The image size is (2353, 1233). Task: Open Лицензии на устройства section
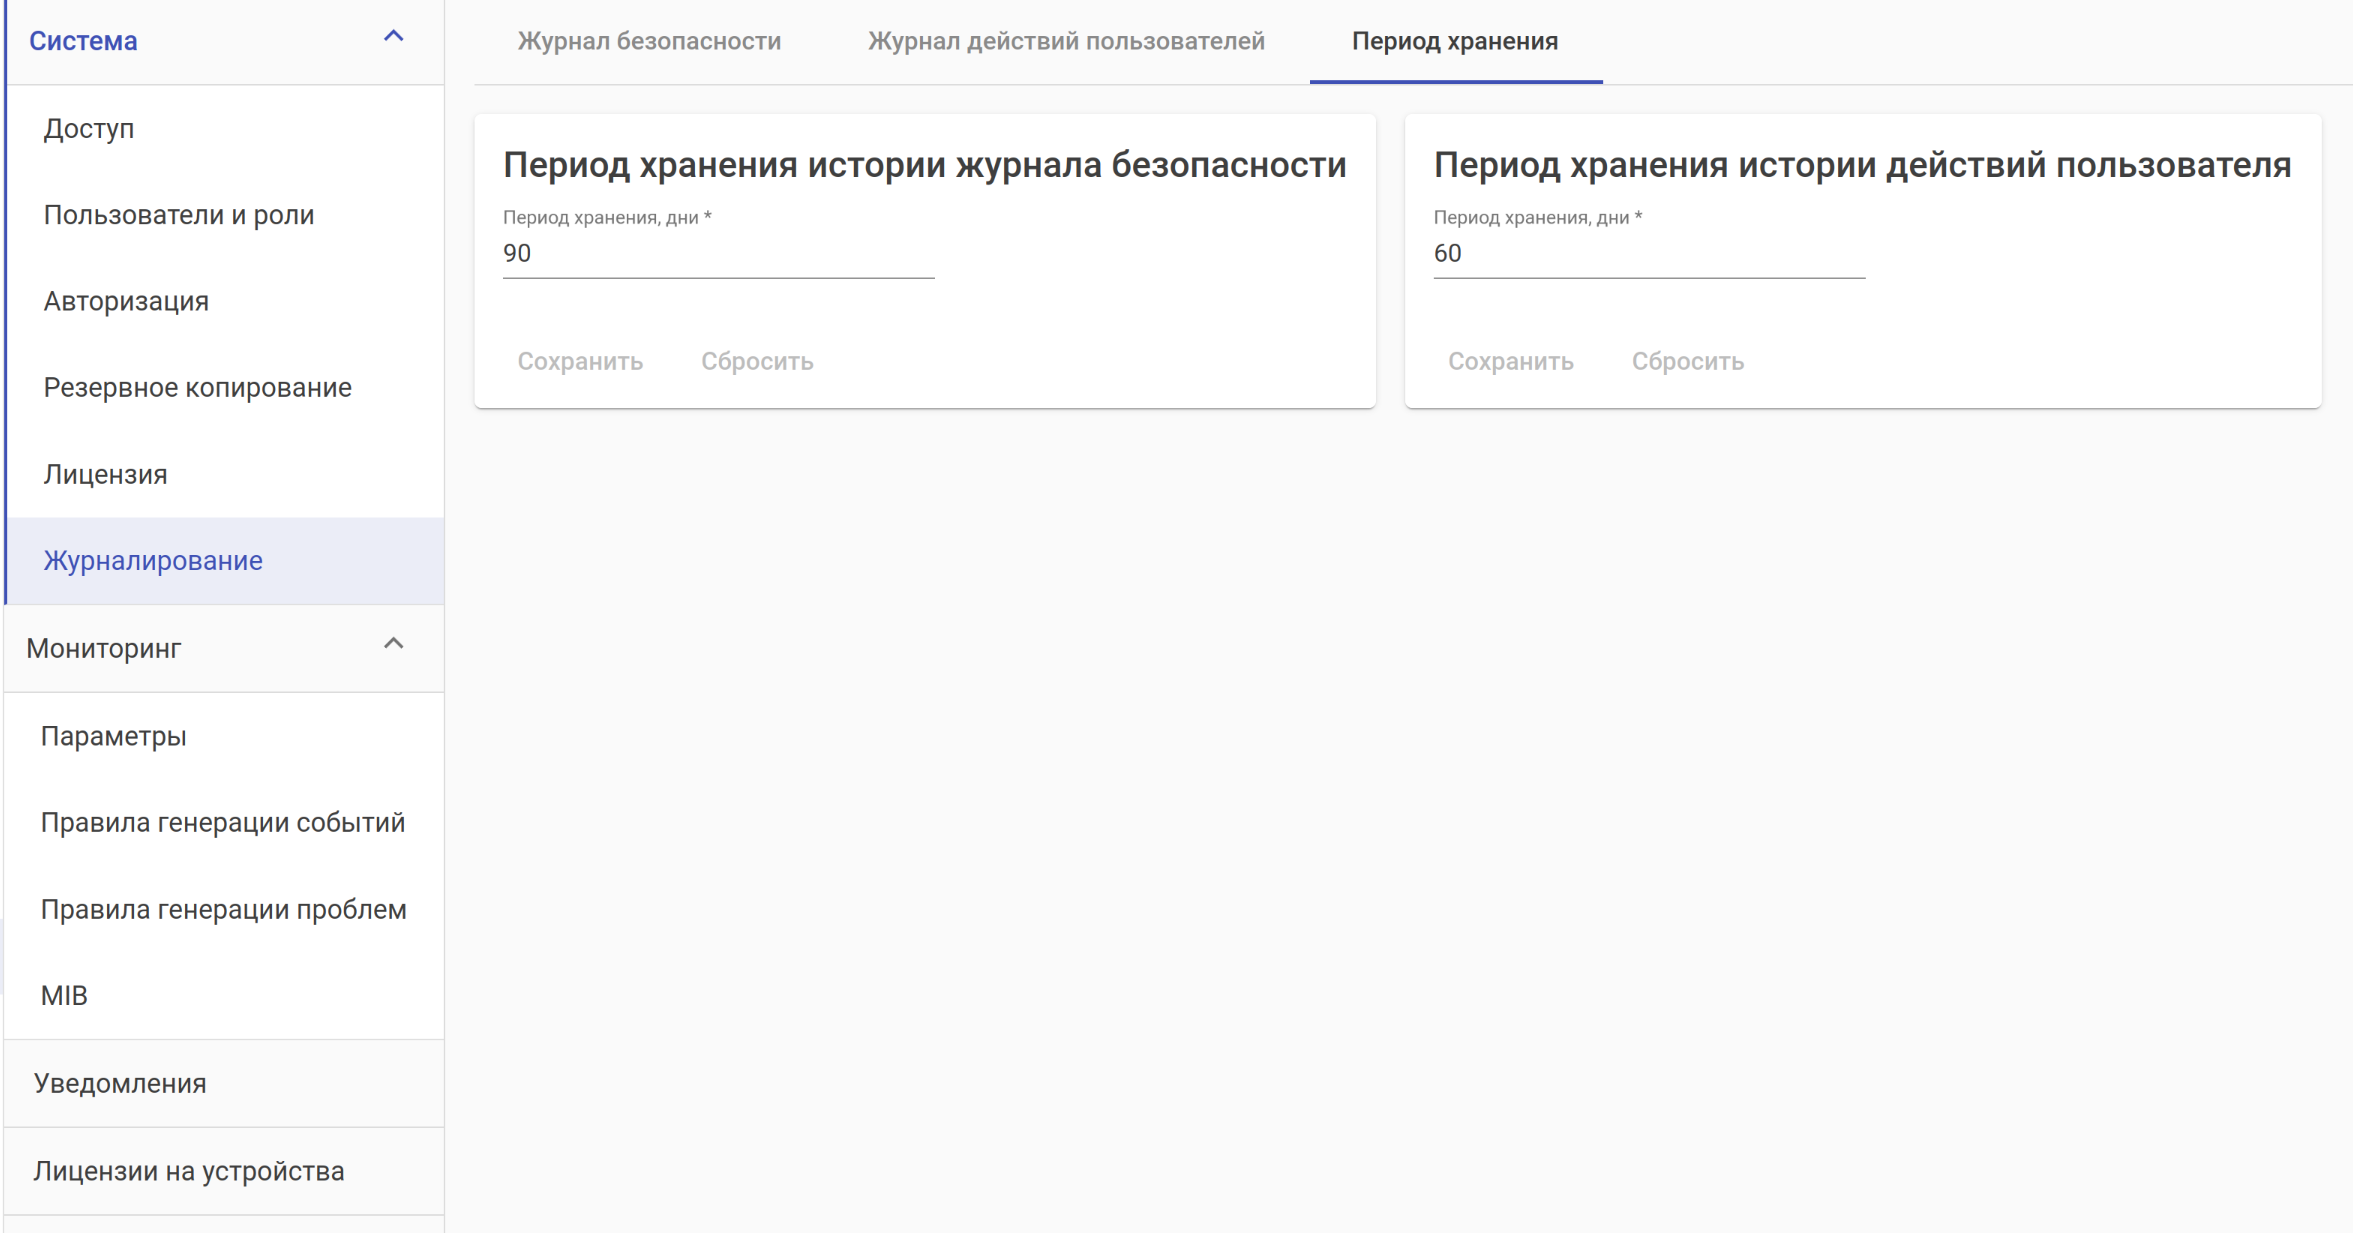188,1171
